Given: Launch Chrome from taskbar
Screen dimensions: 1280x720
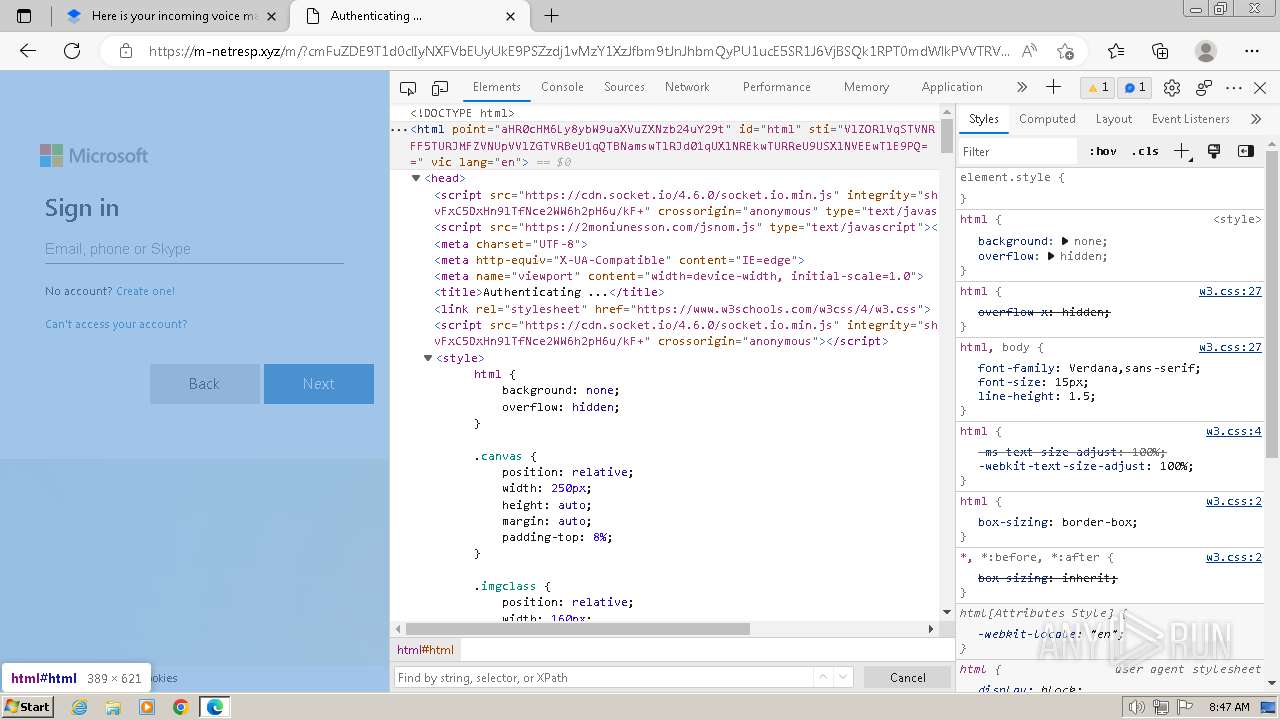Looking at the screenshot, I should (180, 707).
